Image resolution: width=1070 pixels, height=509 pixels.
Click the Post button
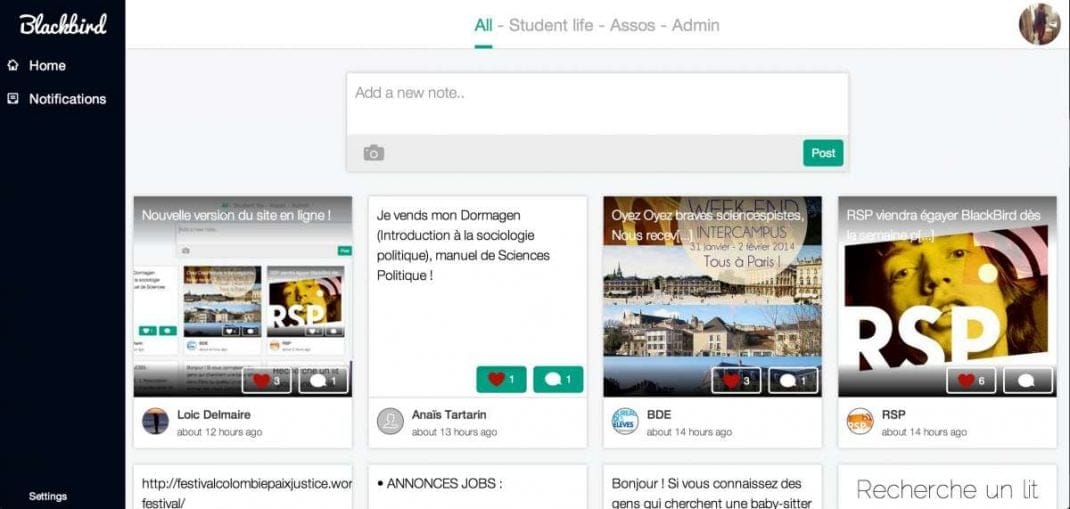click(823, 153)
